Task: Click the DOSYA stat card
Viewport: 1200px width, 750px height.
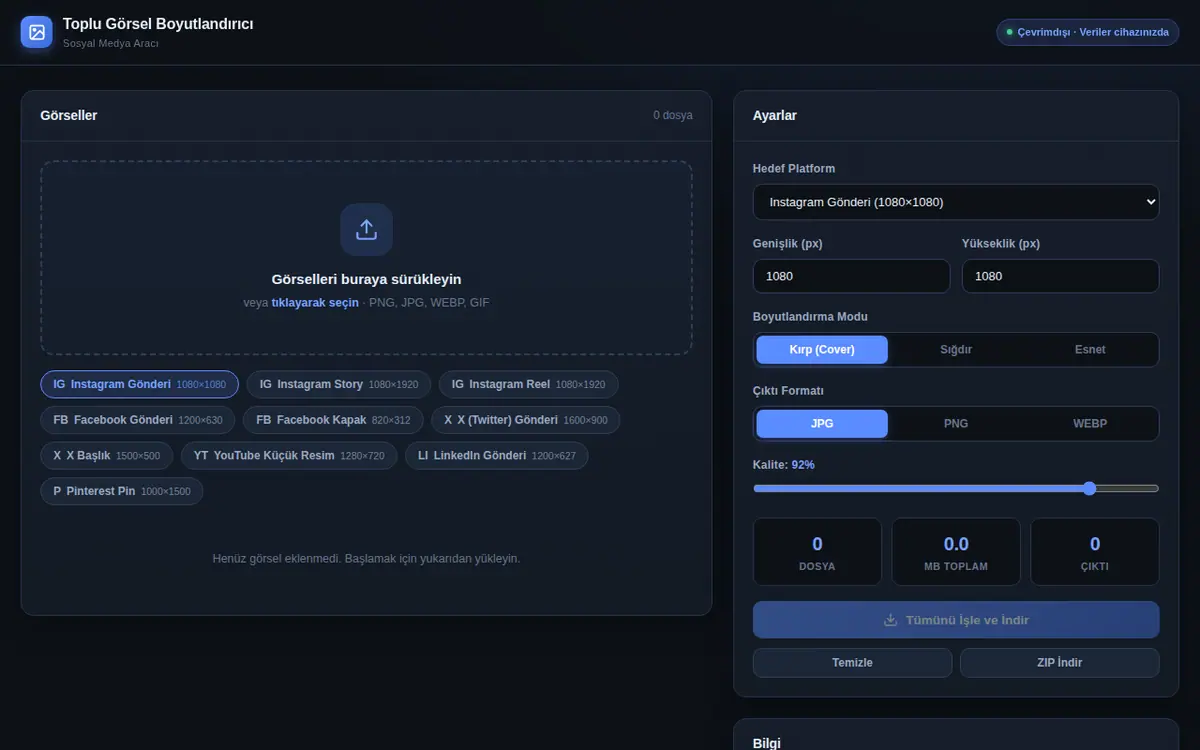Action: [x=817, y=552]
